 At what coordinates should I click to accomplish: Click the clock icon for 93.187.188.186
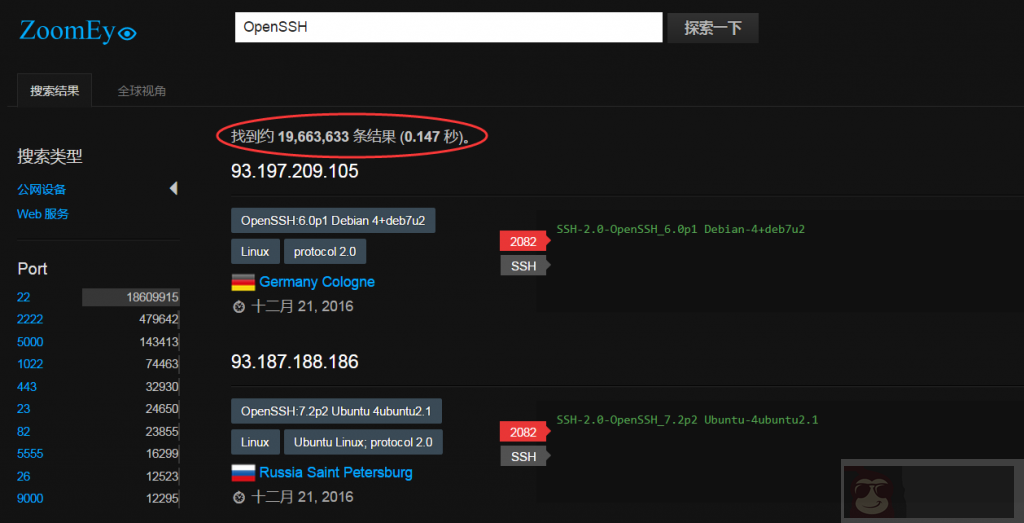pos(239,498)
